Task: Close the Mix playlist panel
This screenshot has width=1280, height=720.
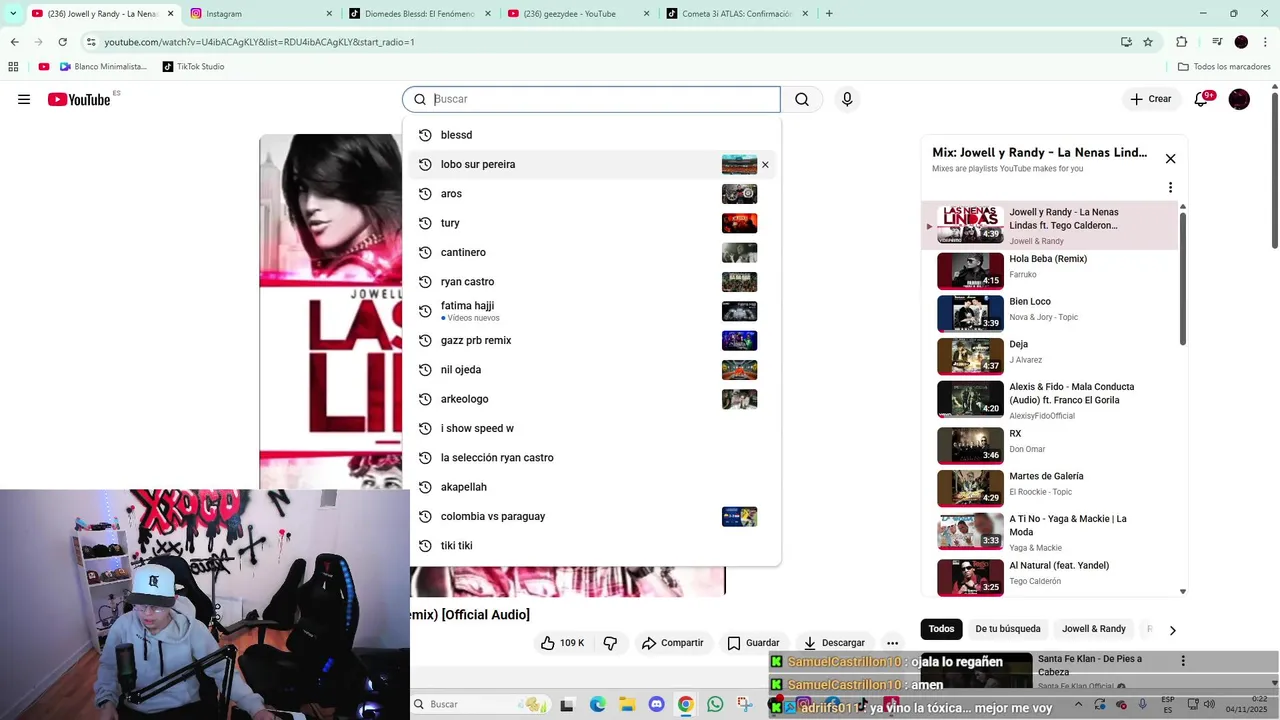Action: tap(1170, 158)
